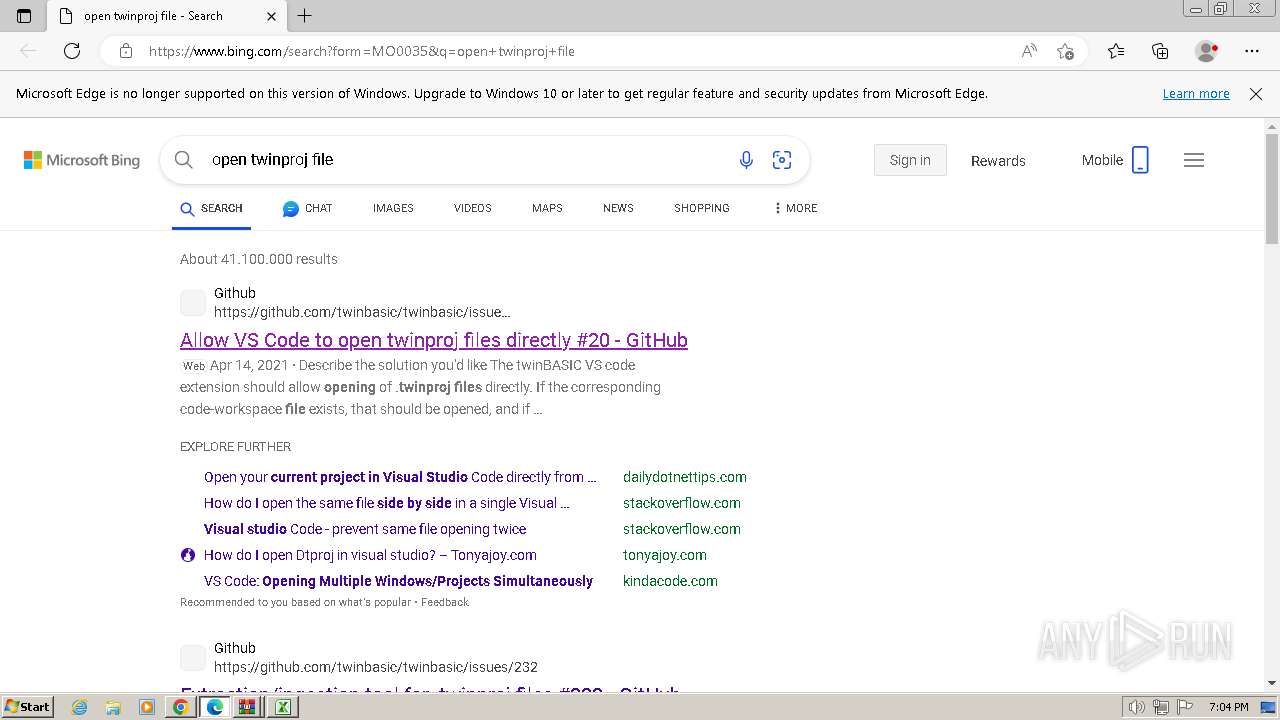The height and width of the screenshot is (720, 1280).
Task: Go to the Microsoft Bing home logo
Action: click(x=82, y=160)
